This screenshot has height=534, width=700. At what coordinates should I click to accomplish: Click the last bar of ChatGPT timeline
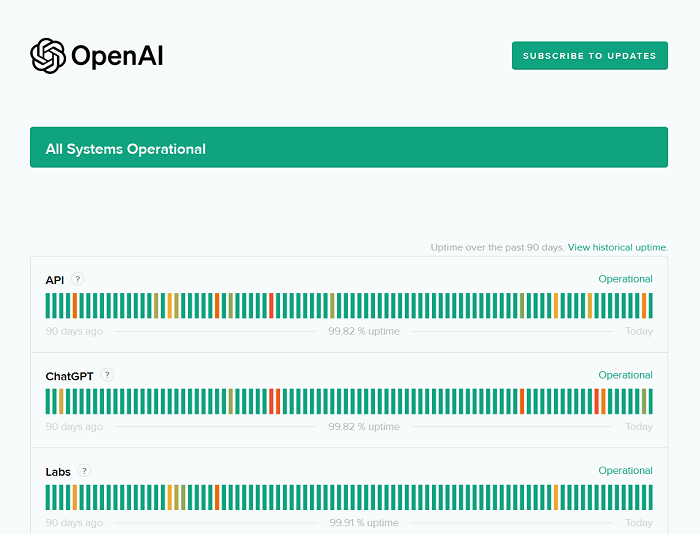click(650, 401)
